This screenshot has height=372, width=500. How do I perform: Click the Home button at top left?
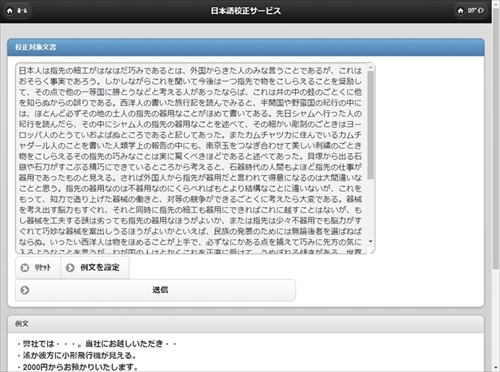pos(17,11)
